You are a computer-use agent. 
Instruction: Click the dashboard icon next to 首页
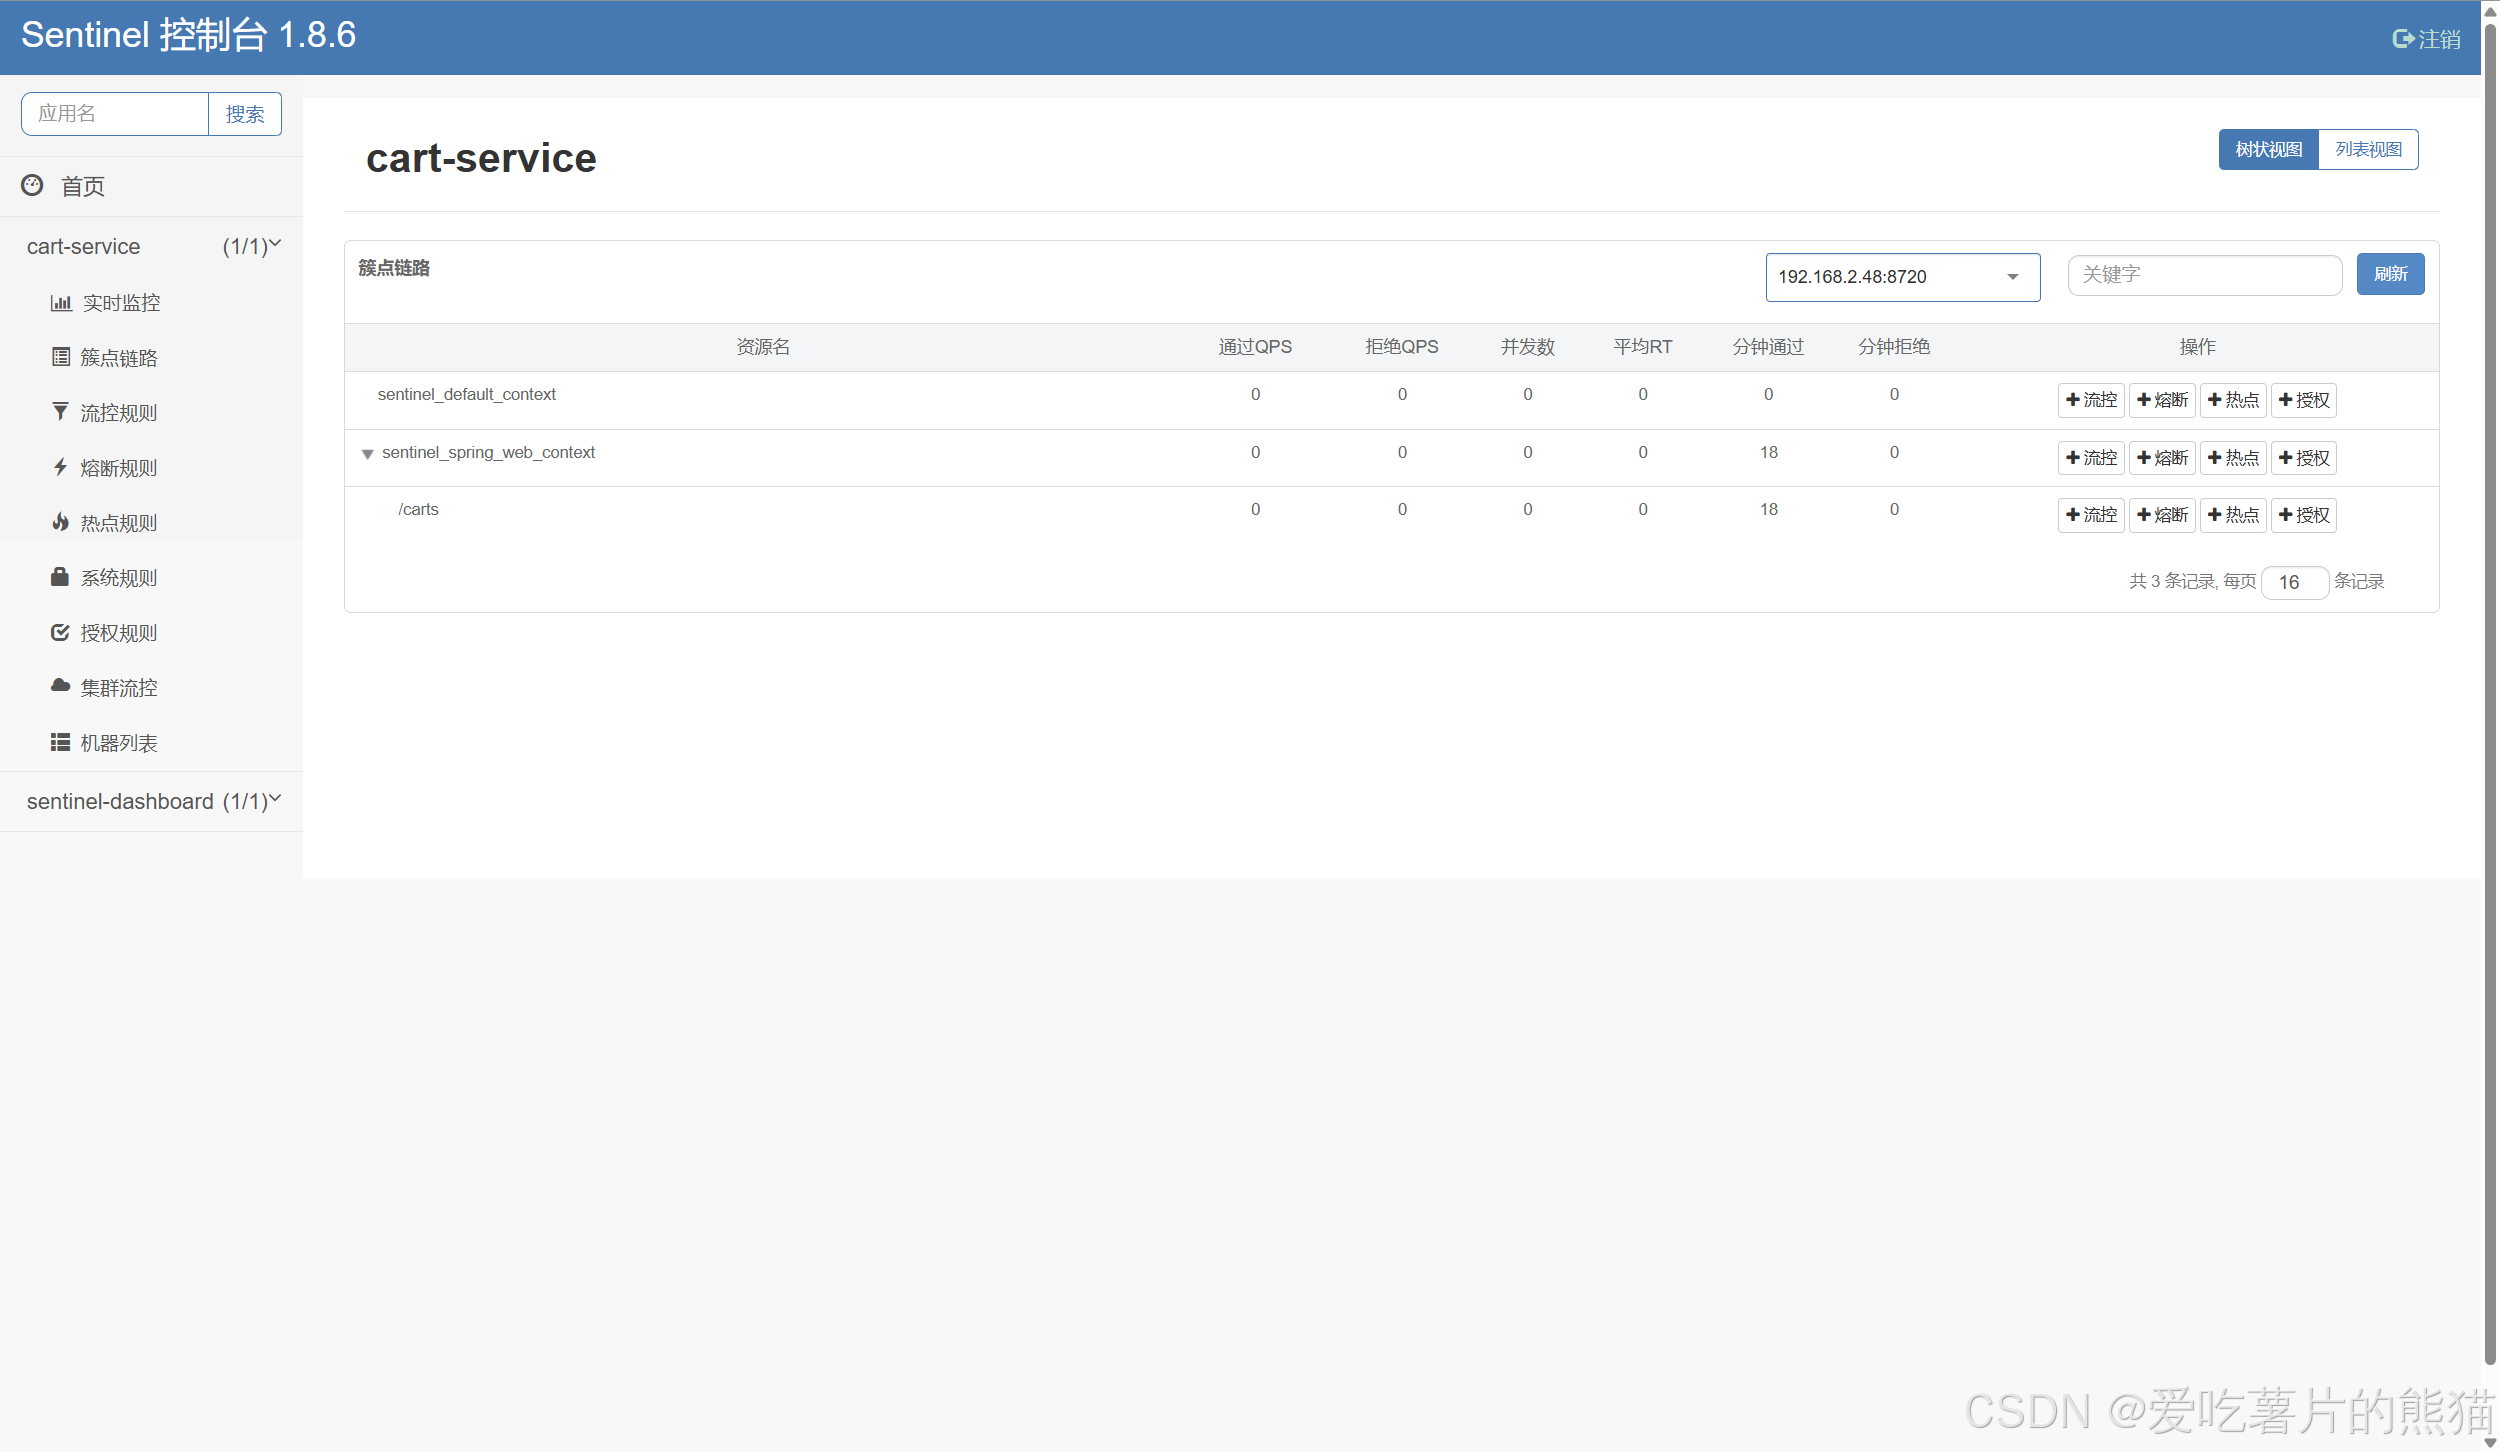[32, 185]
